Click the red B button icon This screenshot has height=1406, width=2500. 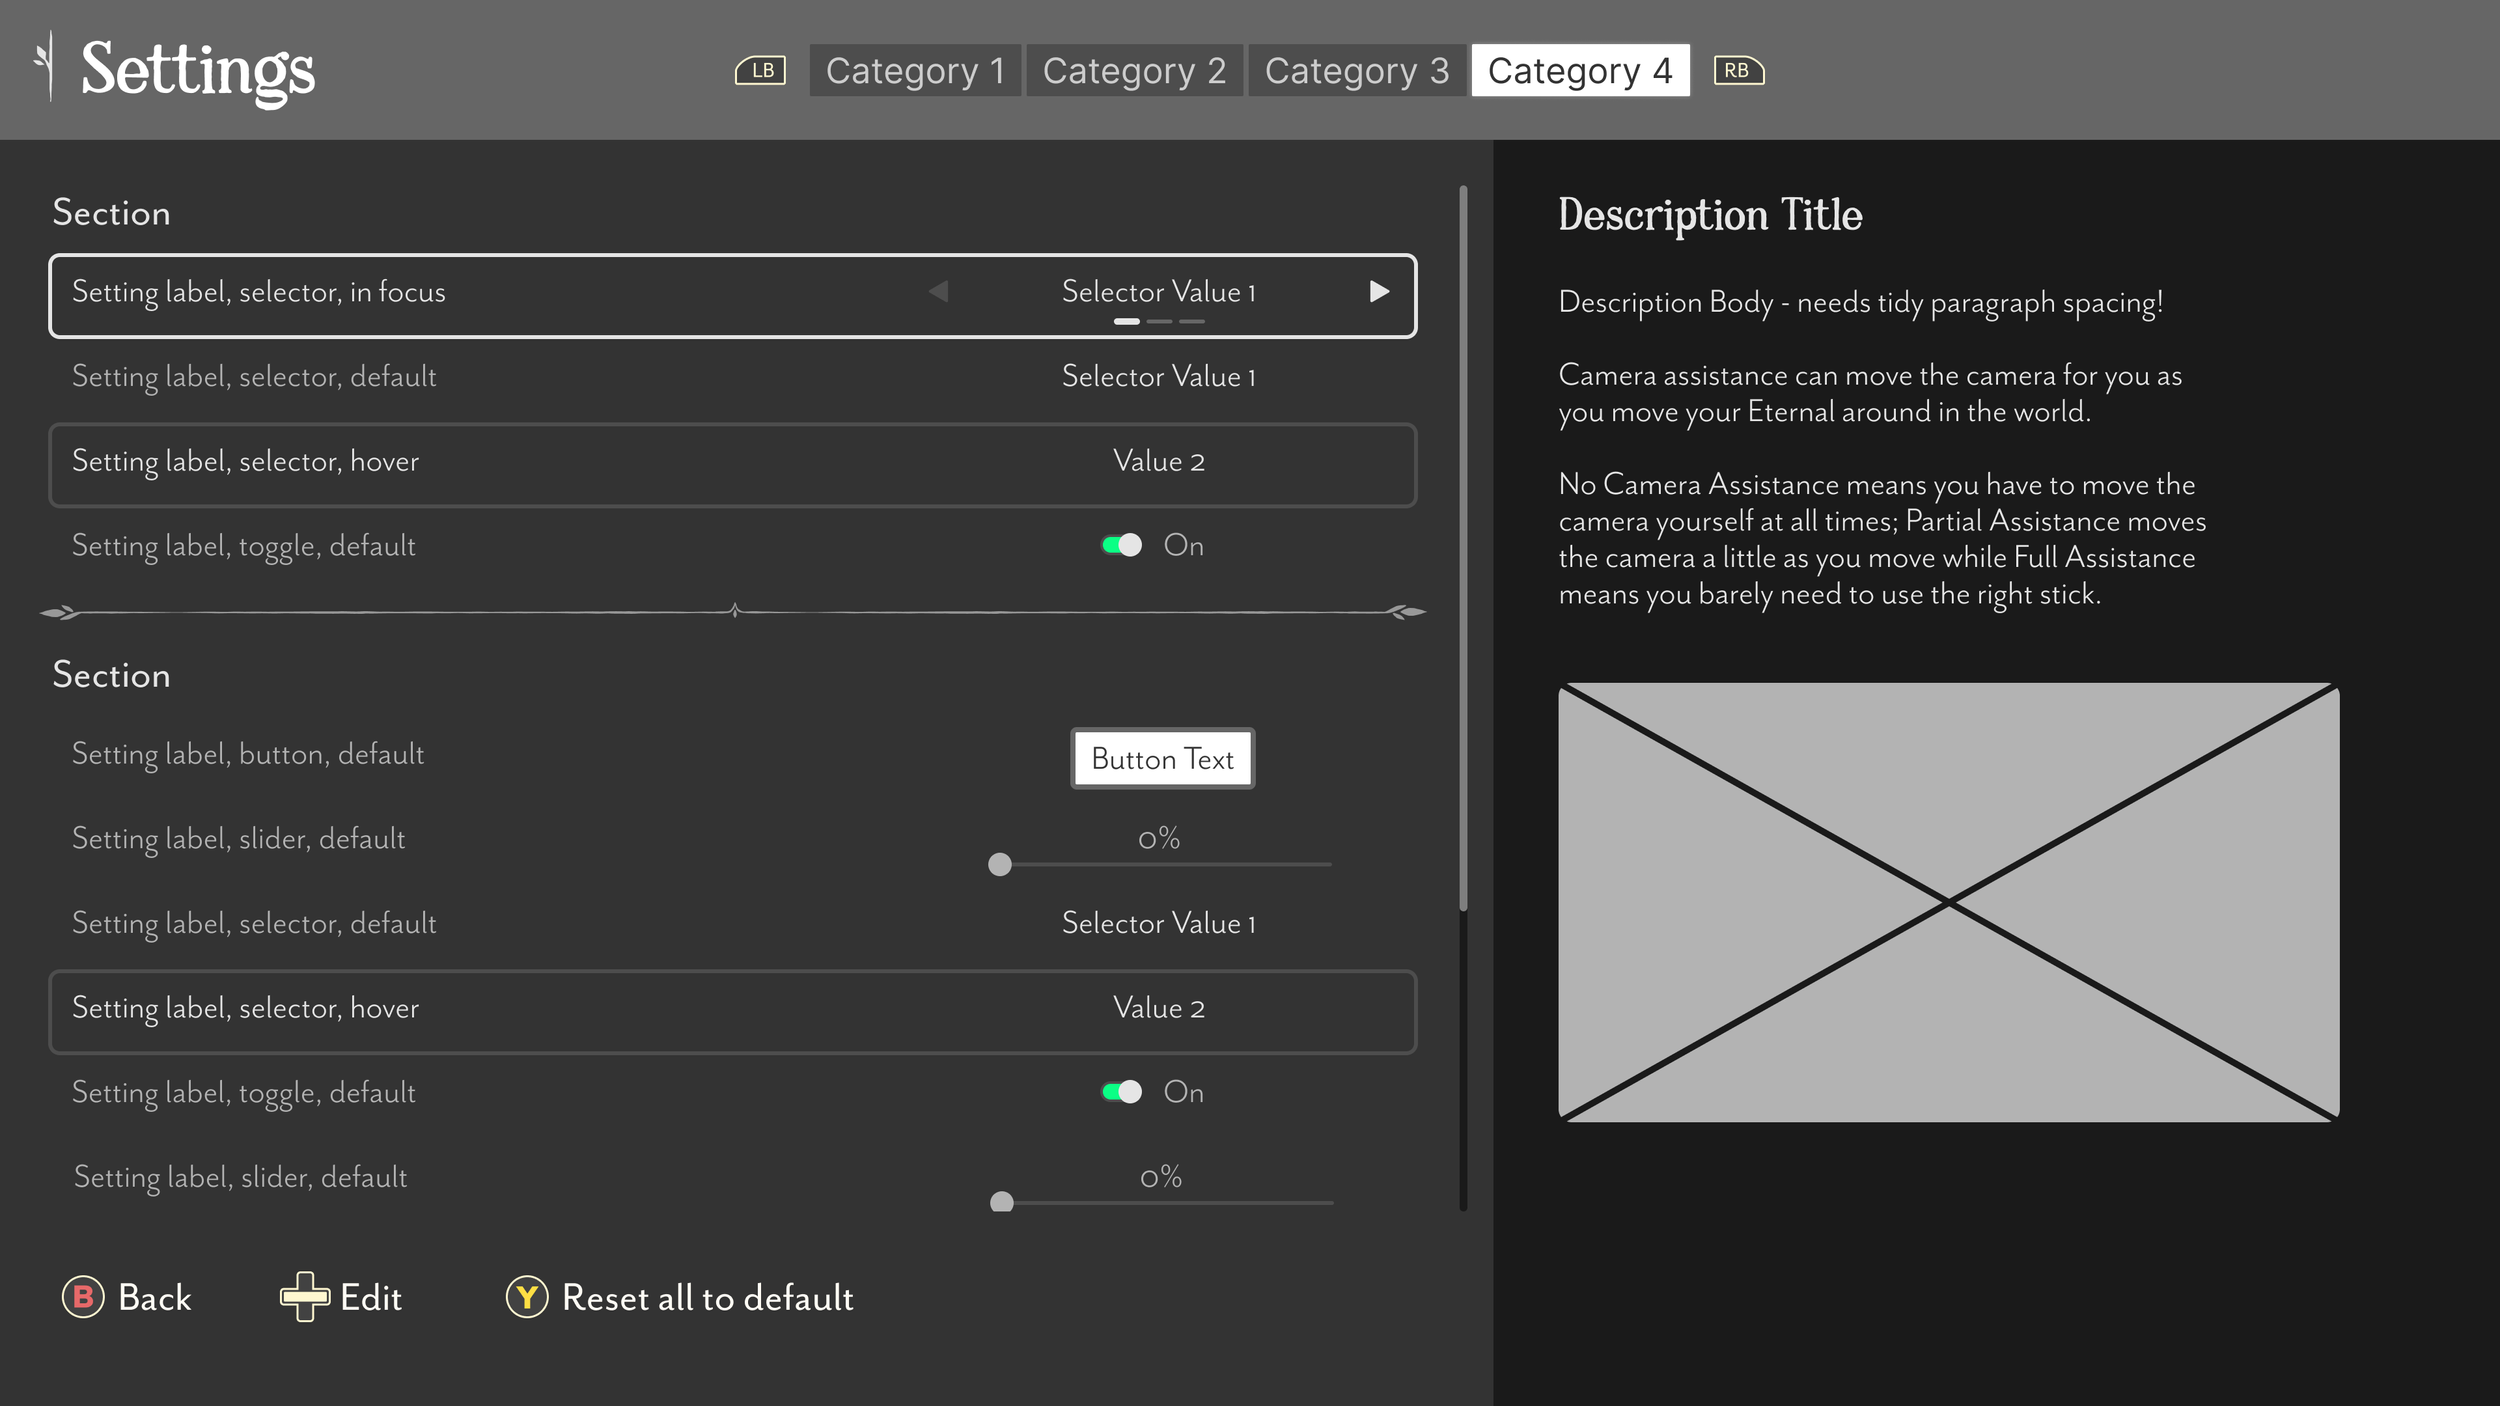tap(83, 1297)
